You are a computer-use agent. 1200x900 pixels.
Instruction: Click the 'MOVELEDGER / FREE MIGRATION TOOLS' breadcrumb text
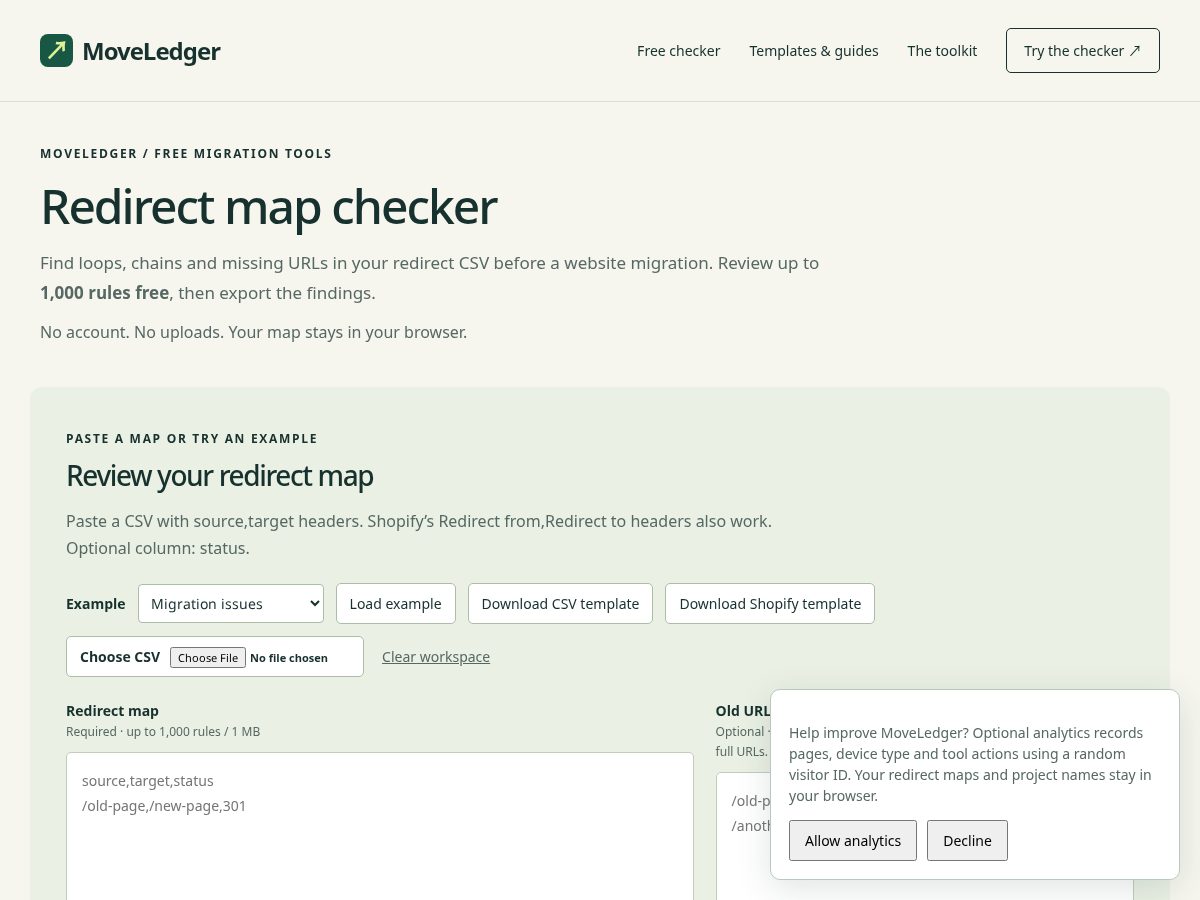point(186,154)
